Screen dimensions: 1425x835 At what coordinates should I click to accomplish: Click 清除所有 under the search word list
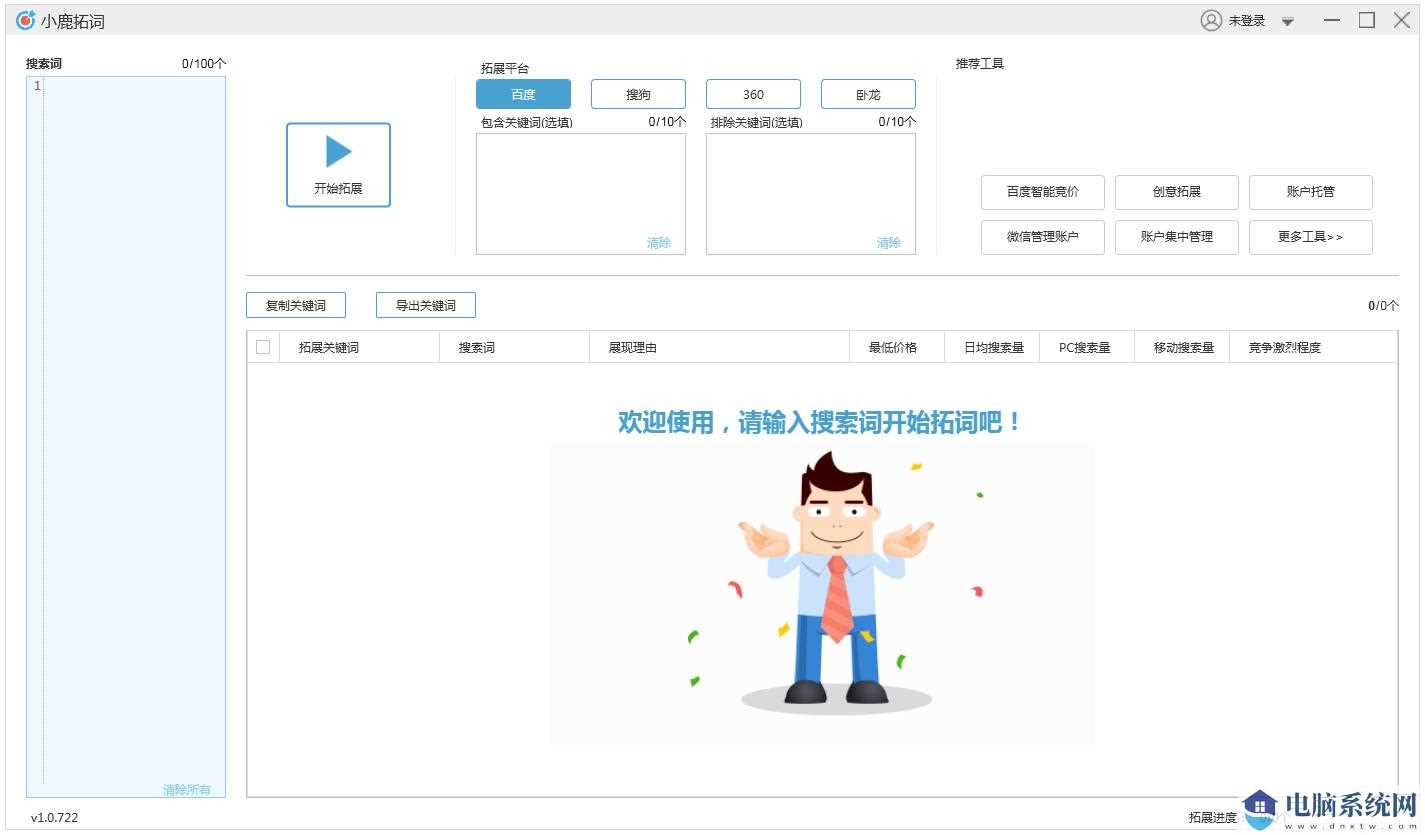pyautogui.click(x=187, y=790)
